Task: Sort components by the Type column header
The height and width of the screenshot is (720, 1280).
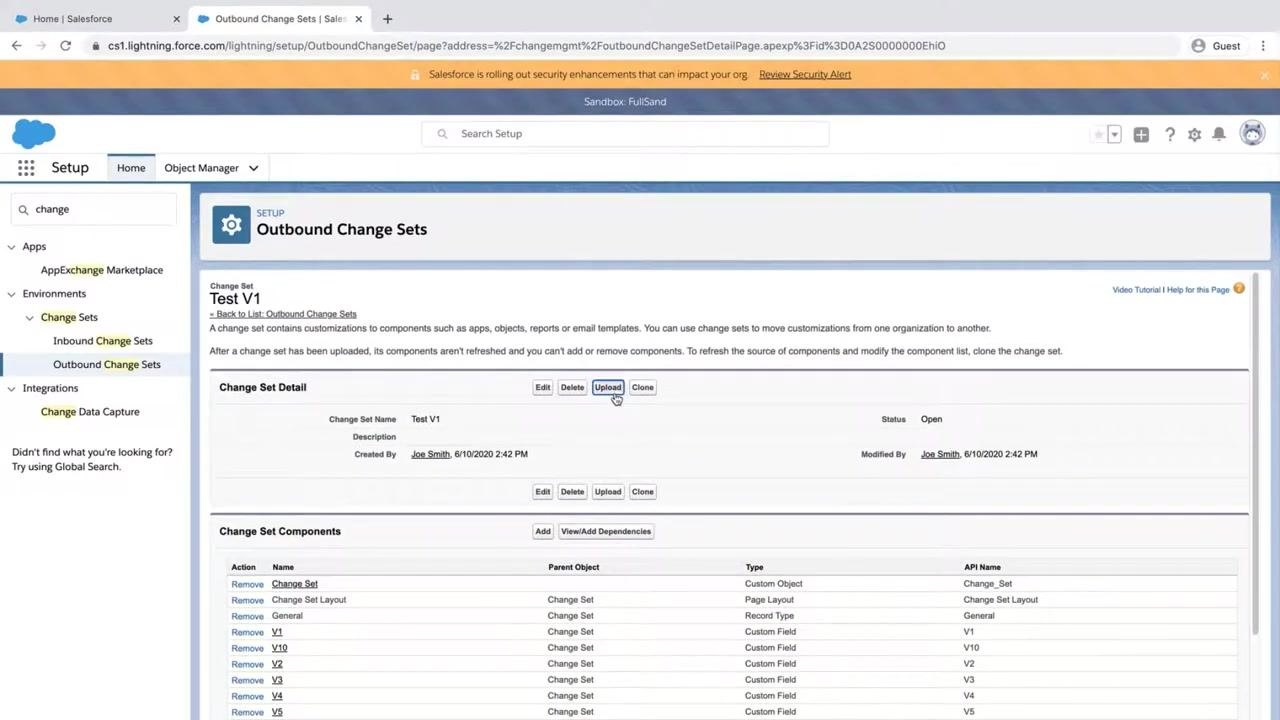Action: [754, 567]
